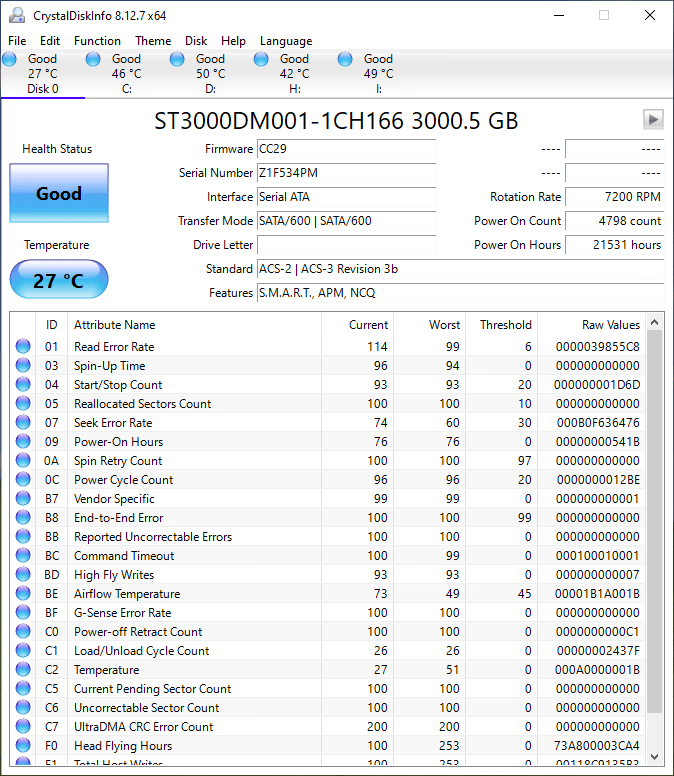Click status orb for Power-On Hours row
This screenshot has width=674, height=776.
point(23,441)
